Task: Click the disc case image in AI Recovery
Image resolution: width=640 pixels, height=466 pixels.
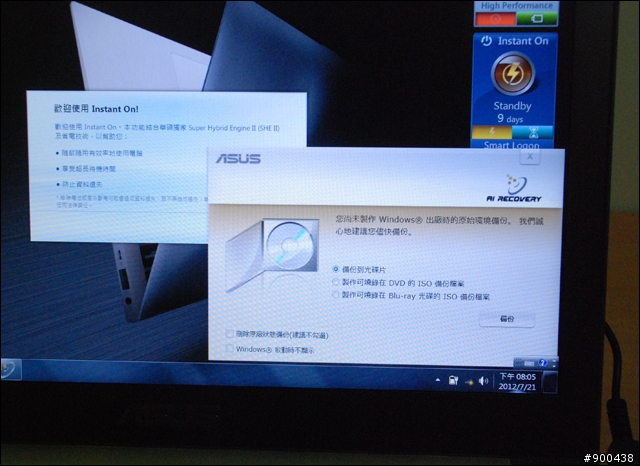Action: coord(273,255)
